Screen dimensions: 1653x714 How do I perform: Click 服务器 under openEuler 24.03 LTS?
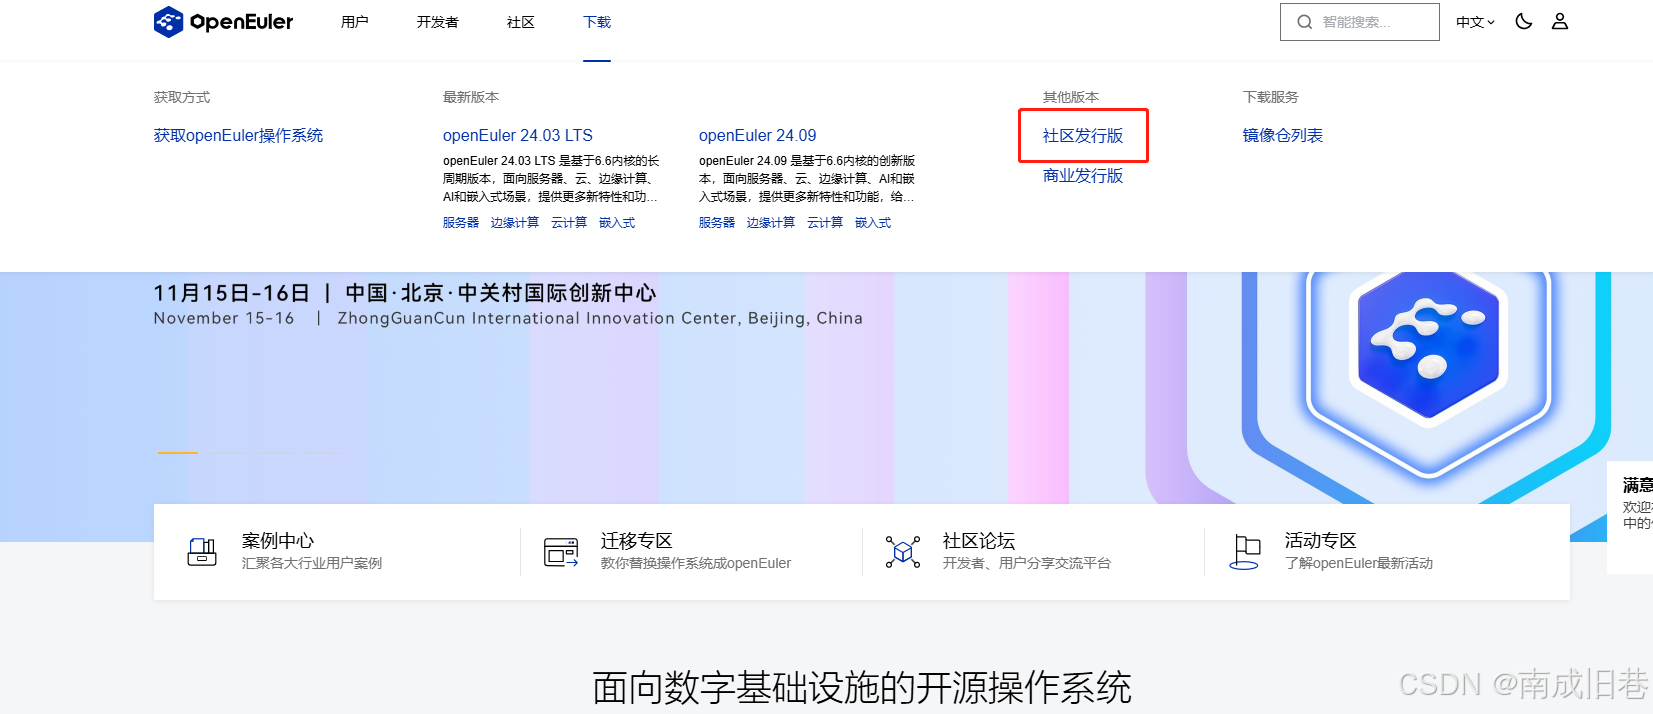click(x=461, y=222)
